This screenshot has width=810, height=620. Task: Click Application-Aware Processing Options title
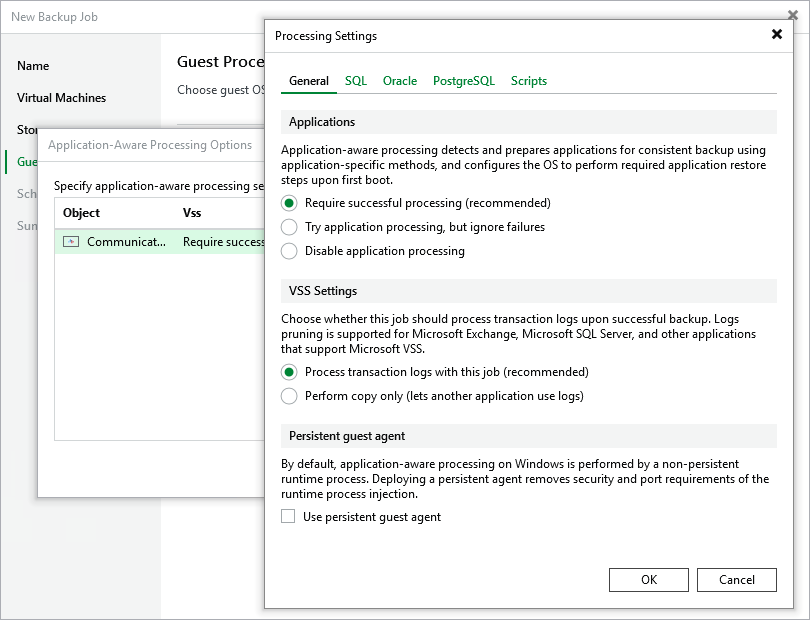[150, 145]
